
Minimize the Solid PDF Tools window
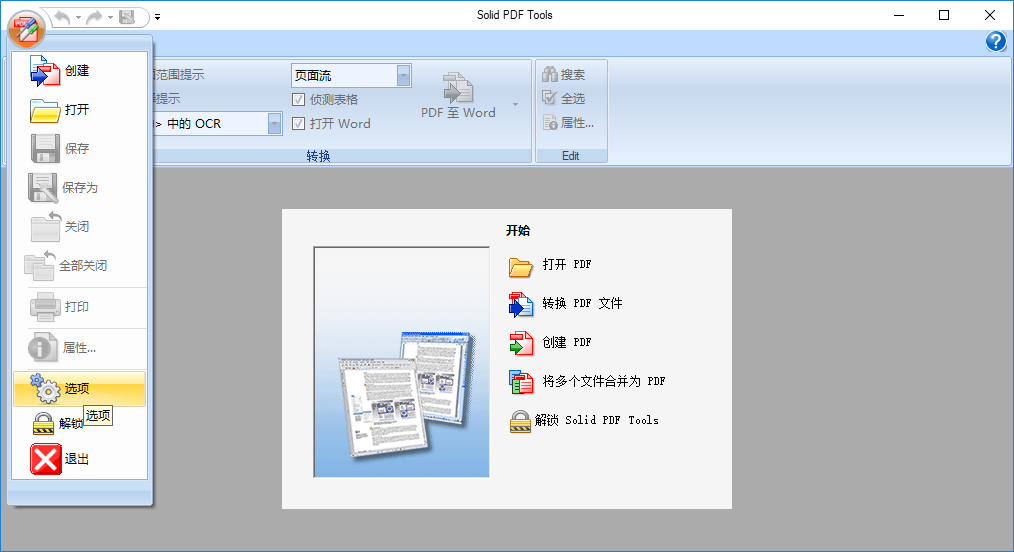(x=899, y=15)
